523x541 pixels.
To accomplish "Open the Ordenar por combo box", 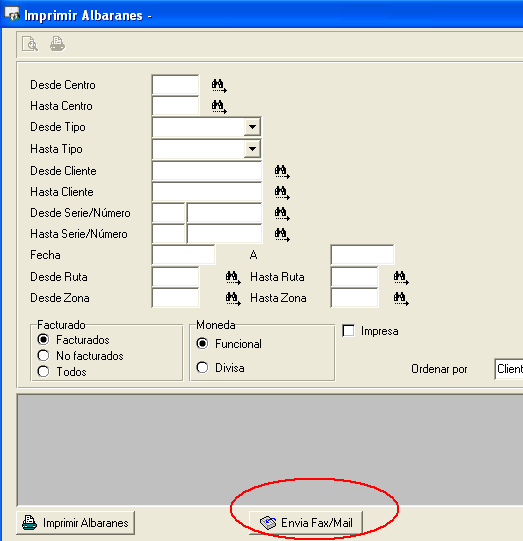I will (x=509, y=369).
